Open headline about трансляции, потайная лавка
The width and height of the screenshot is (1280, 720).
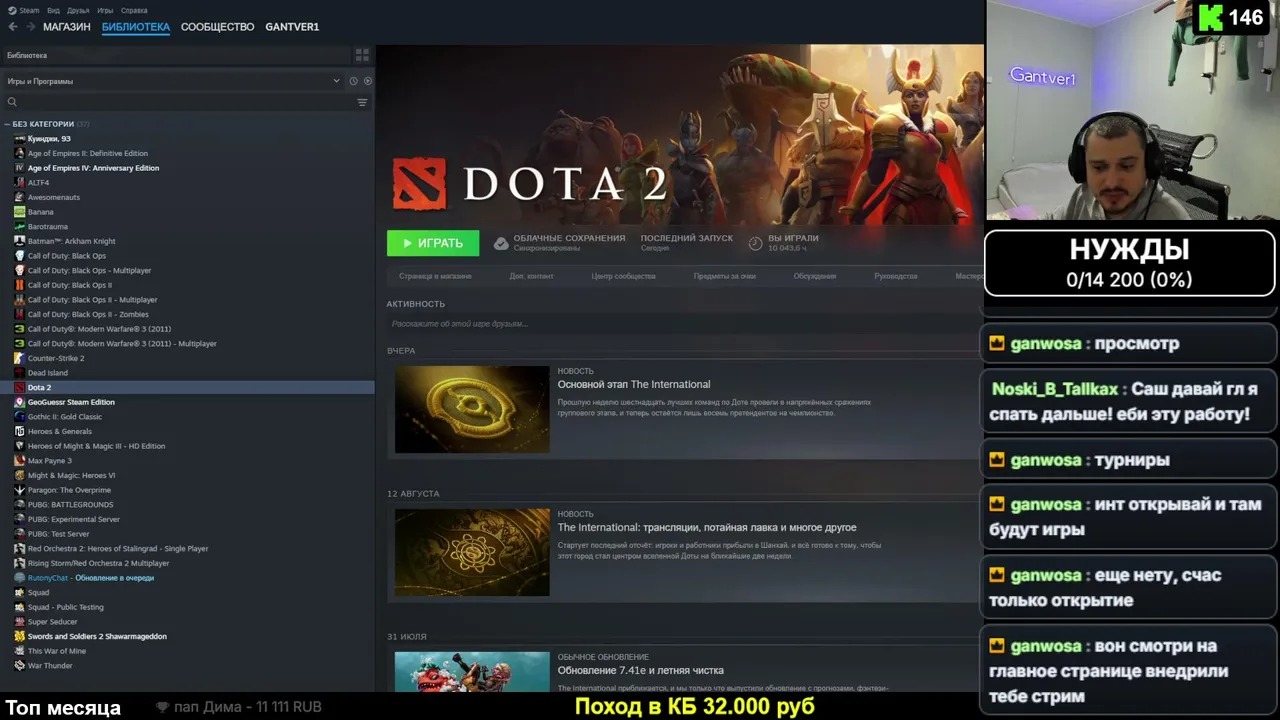coord(707,527)
